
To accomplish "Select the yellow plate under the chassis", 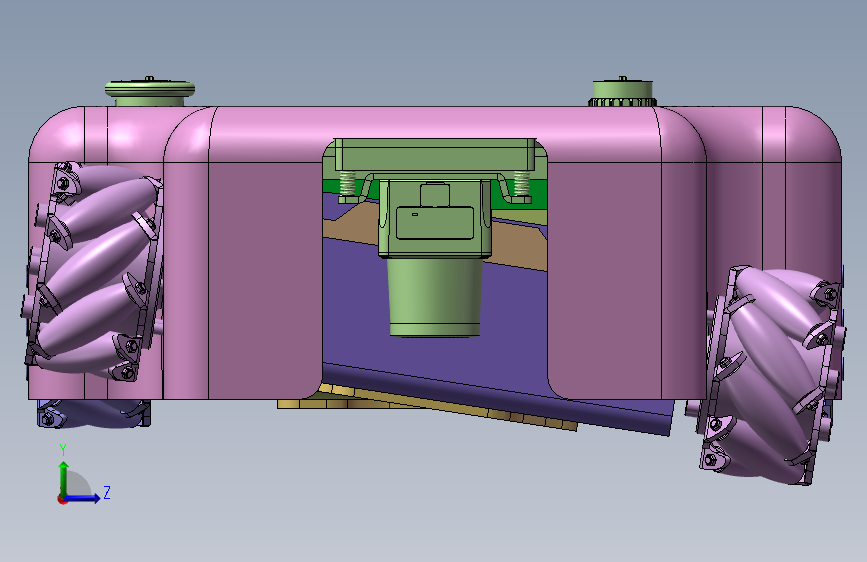I will point(426,408).
